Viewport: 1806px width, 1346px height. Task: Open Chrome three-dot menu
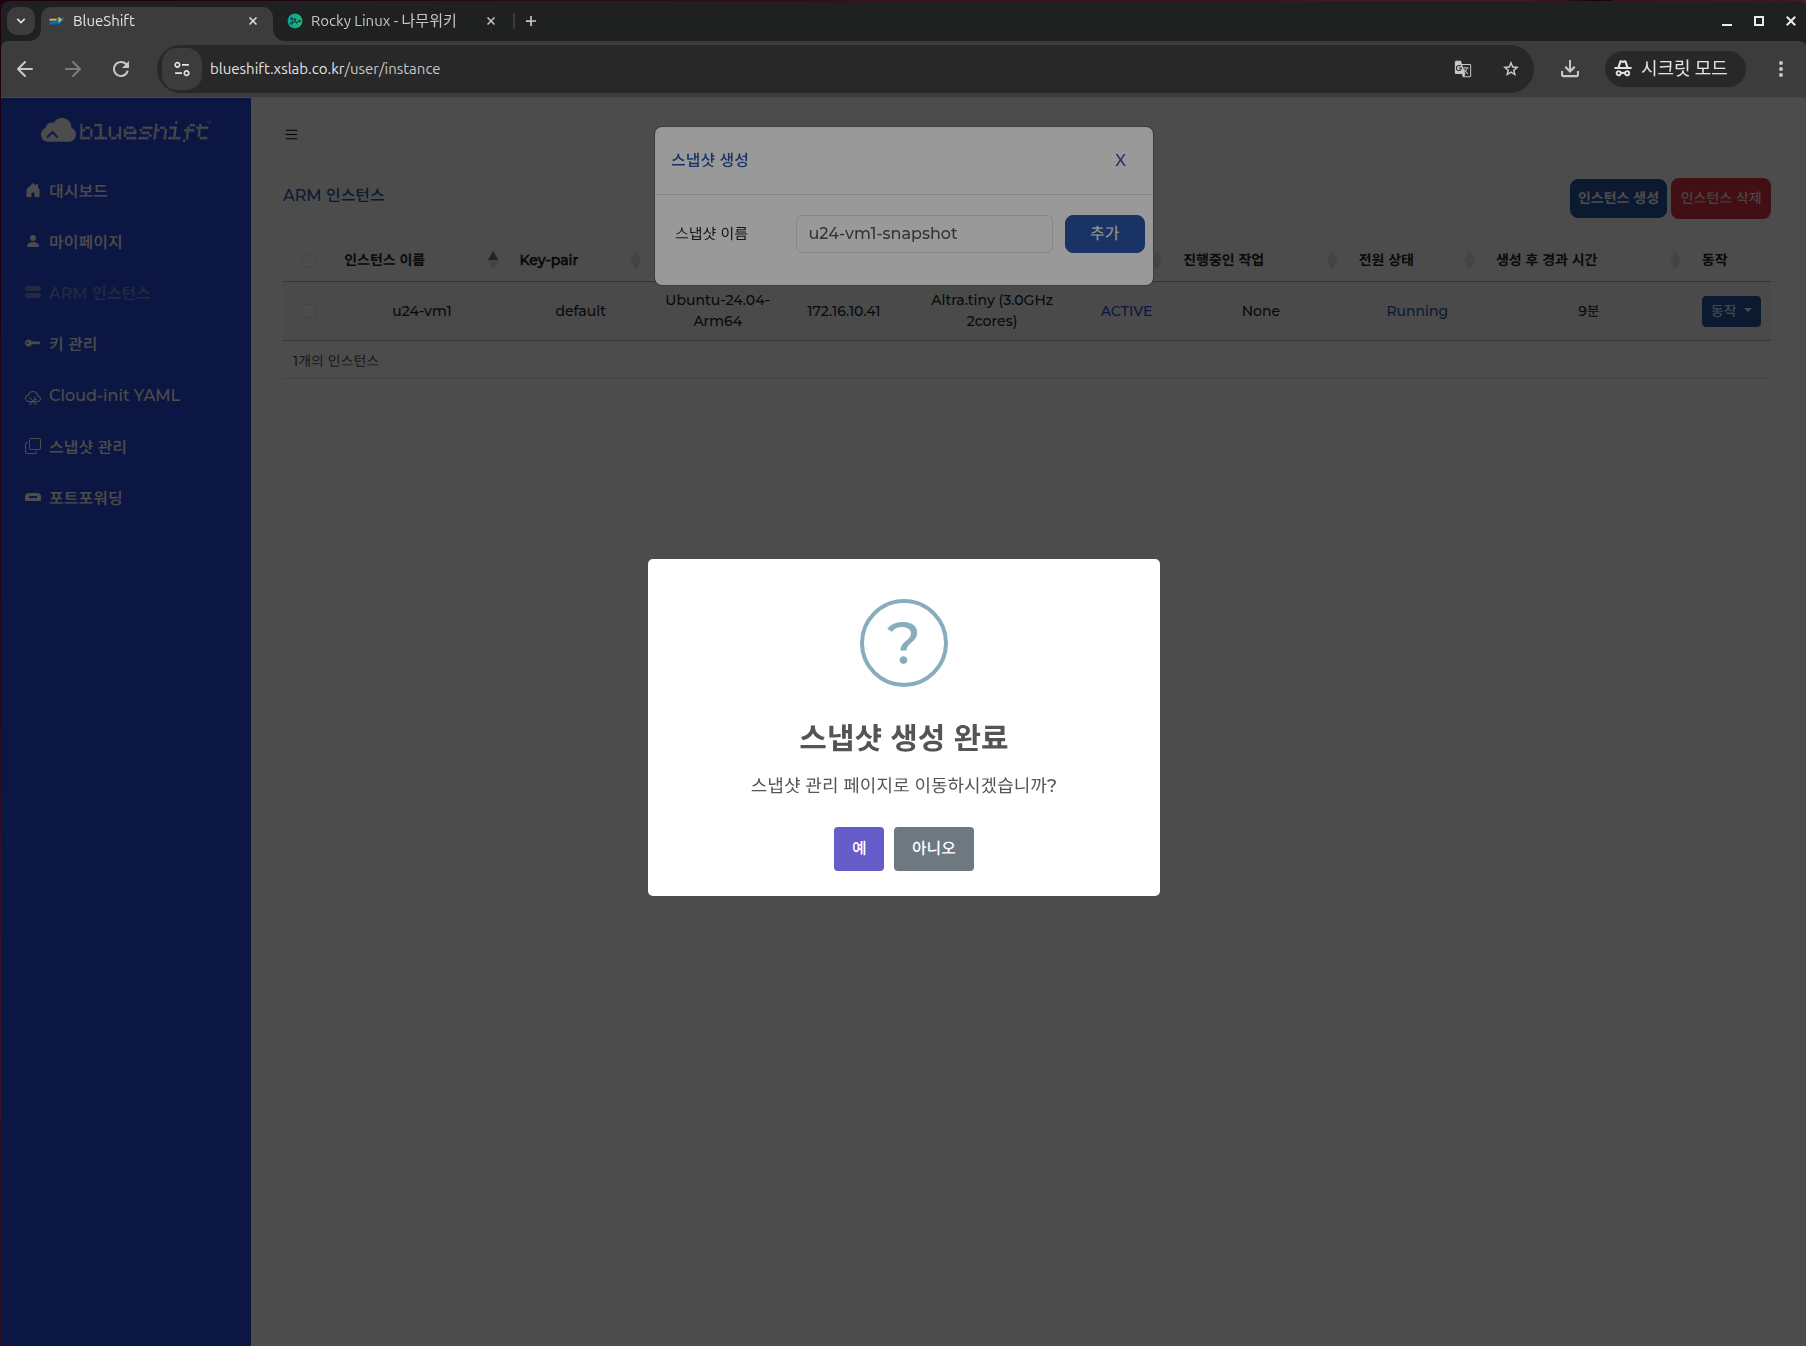[x=1780, y=69]
